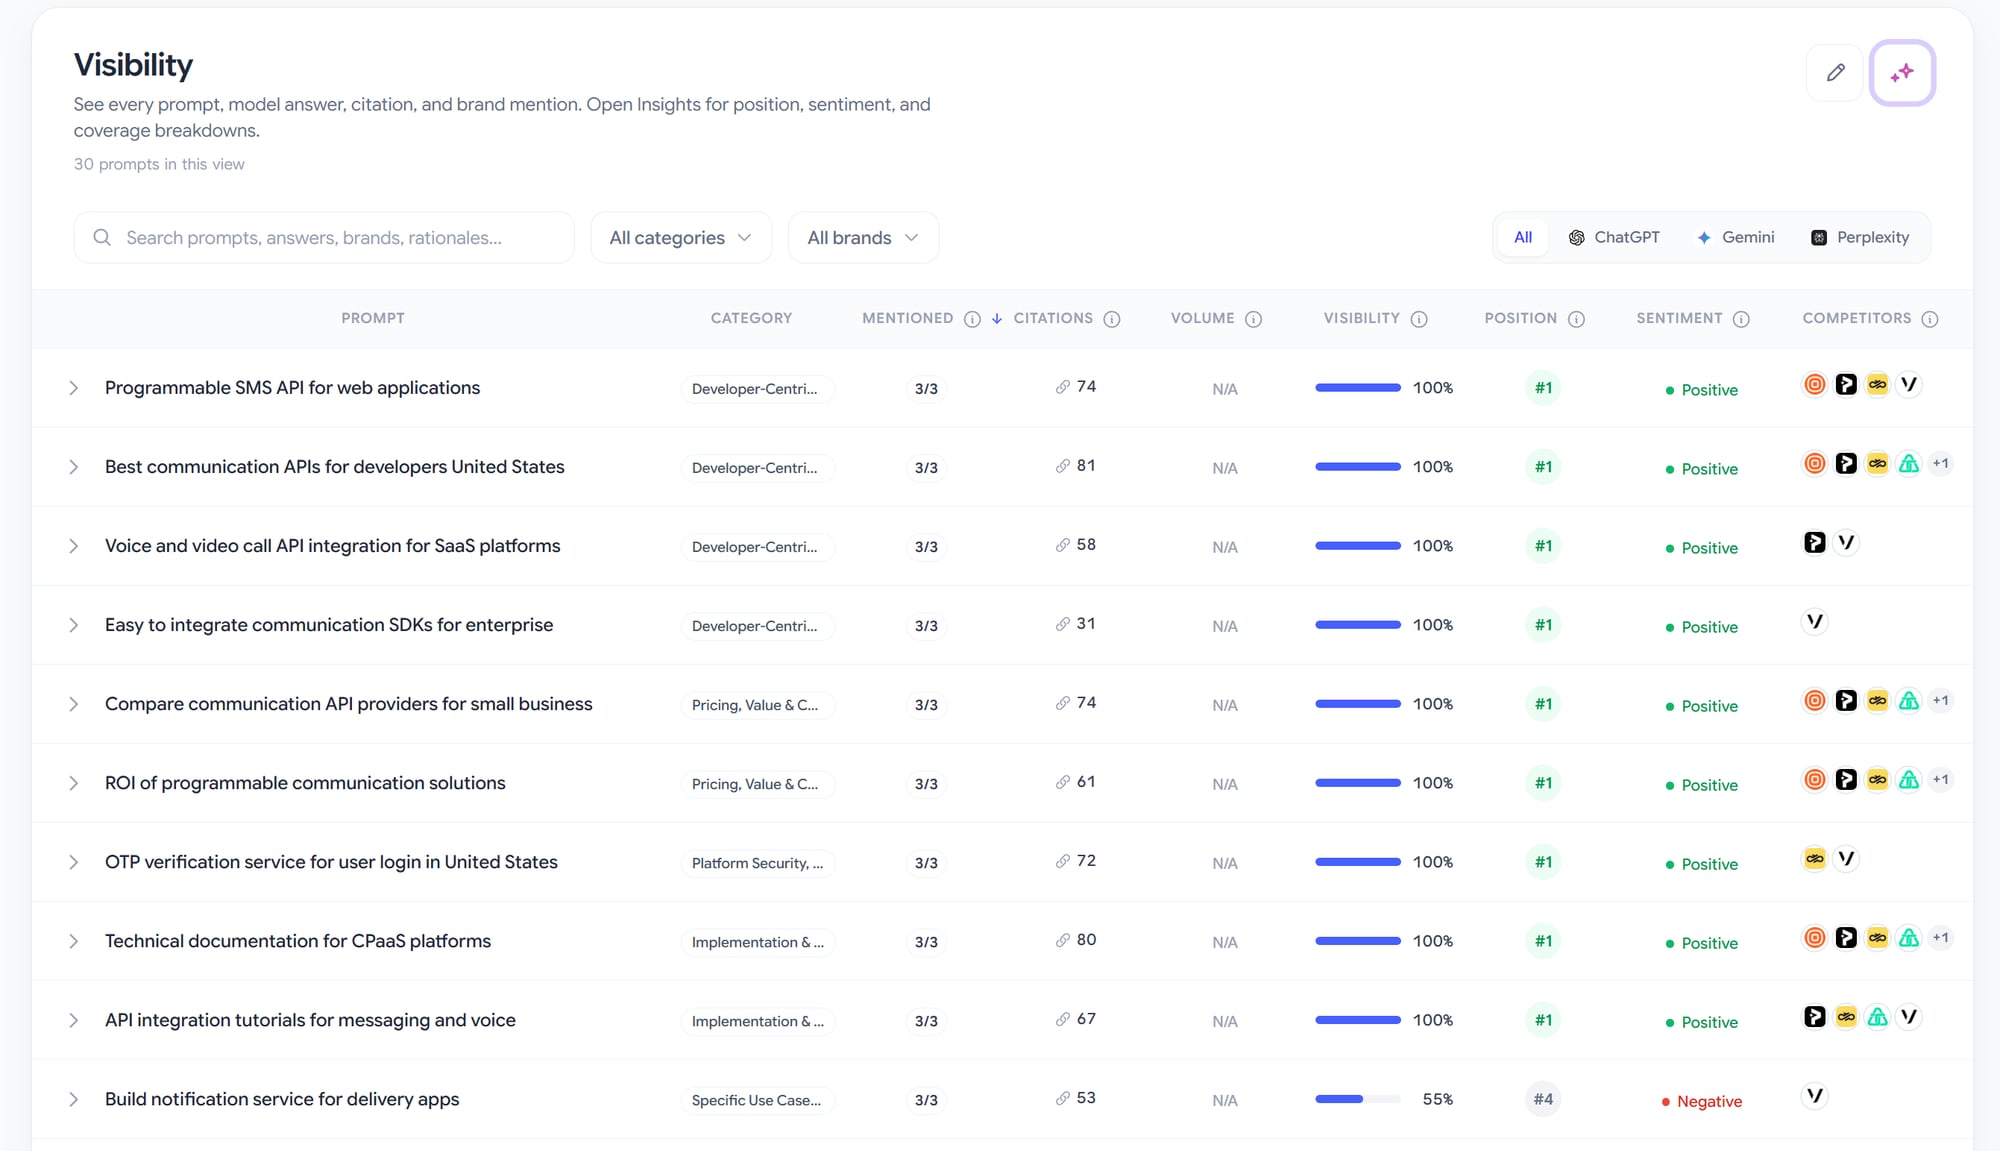Viewport: 2000px width, 1151px height.
Task: Click the Mentioned column info icon
Action: coord(972,319)
